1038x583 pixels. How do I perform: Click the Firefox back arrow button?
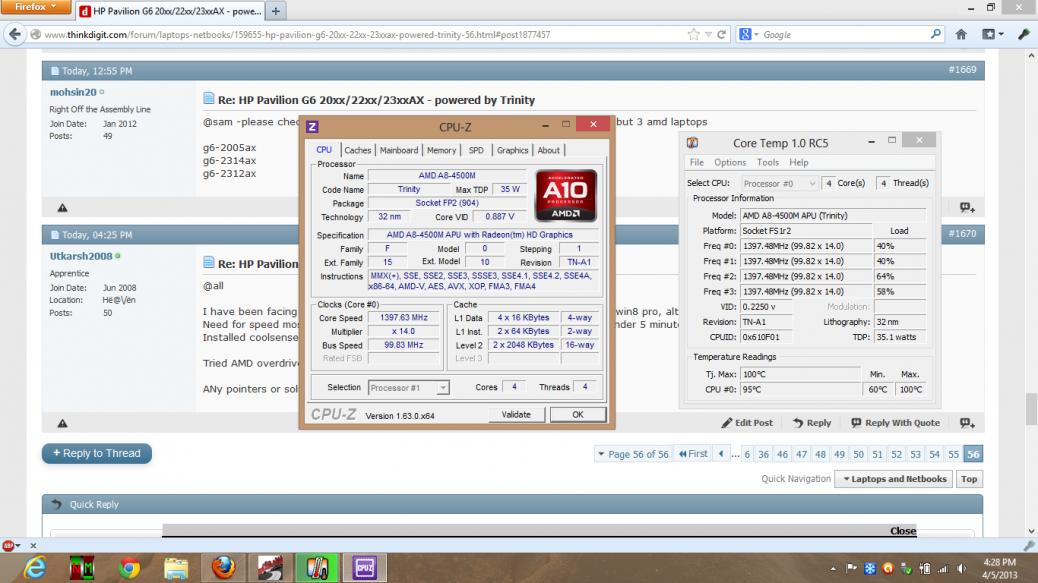tap(15, 35)
